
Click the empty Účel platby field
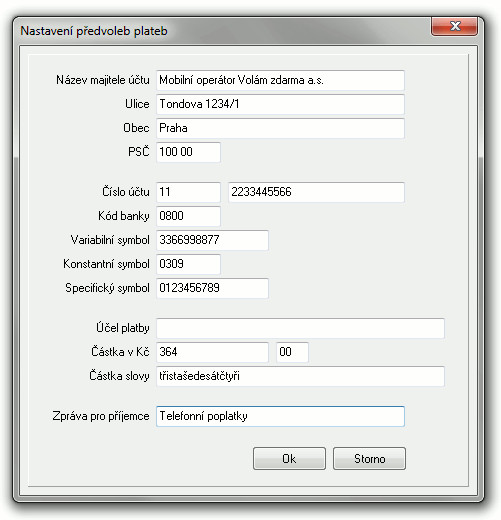pyautogui.click(x=300, y=328)
